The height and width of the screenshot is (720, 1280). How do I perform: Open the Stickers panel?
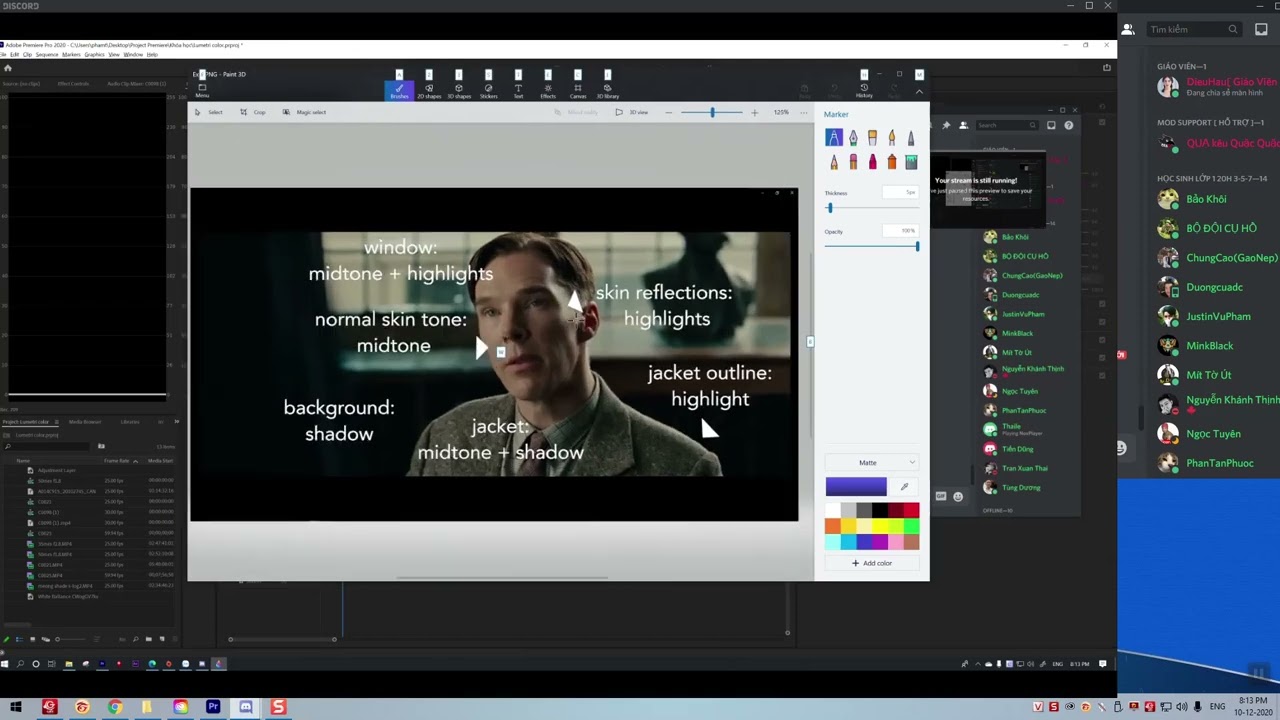click(489, 89)
